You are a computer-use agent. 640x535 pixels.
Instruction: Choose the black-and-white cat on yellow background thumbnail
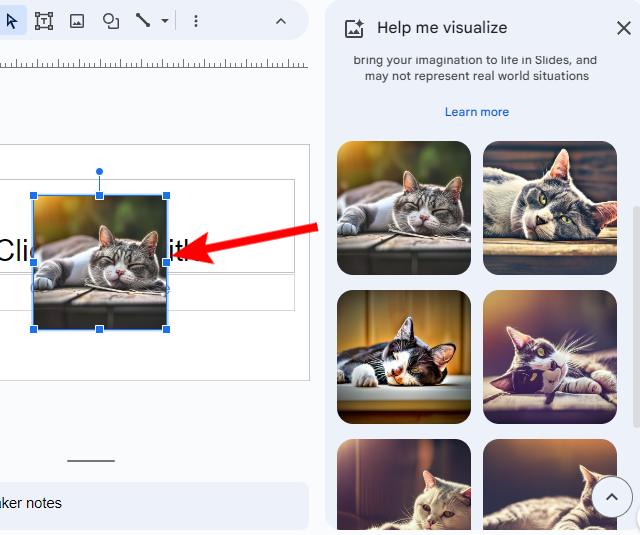[404, 357]
